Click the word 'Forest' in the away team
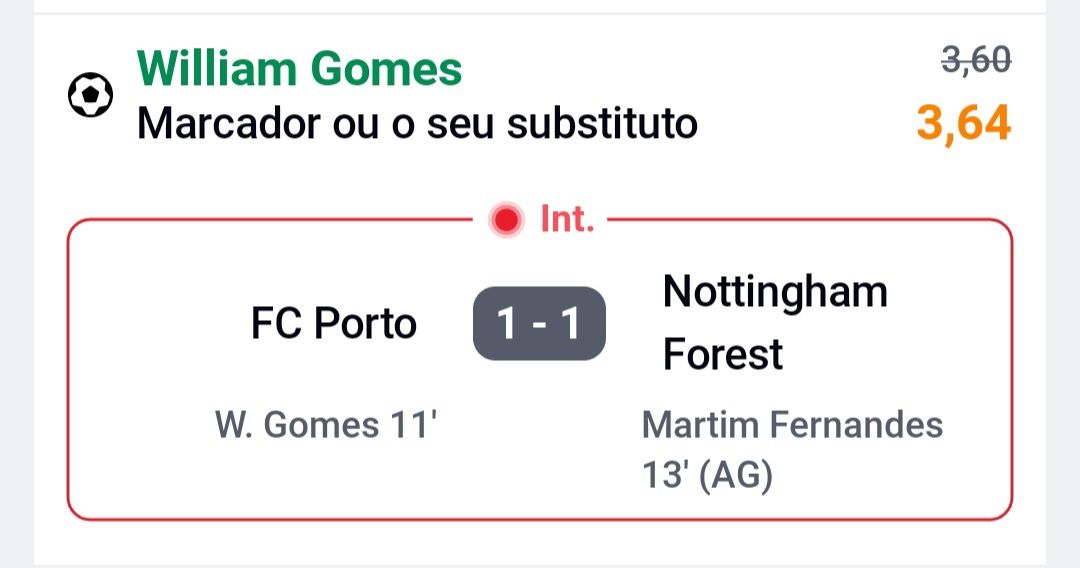 [x=723, y=355]
